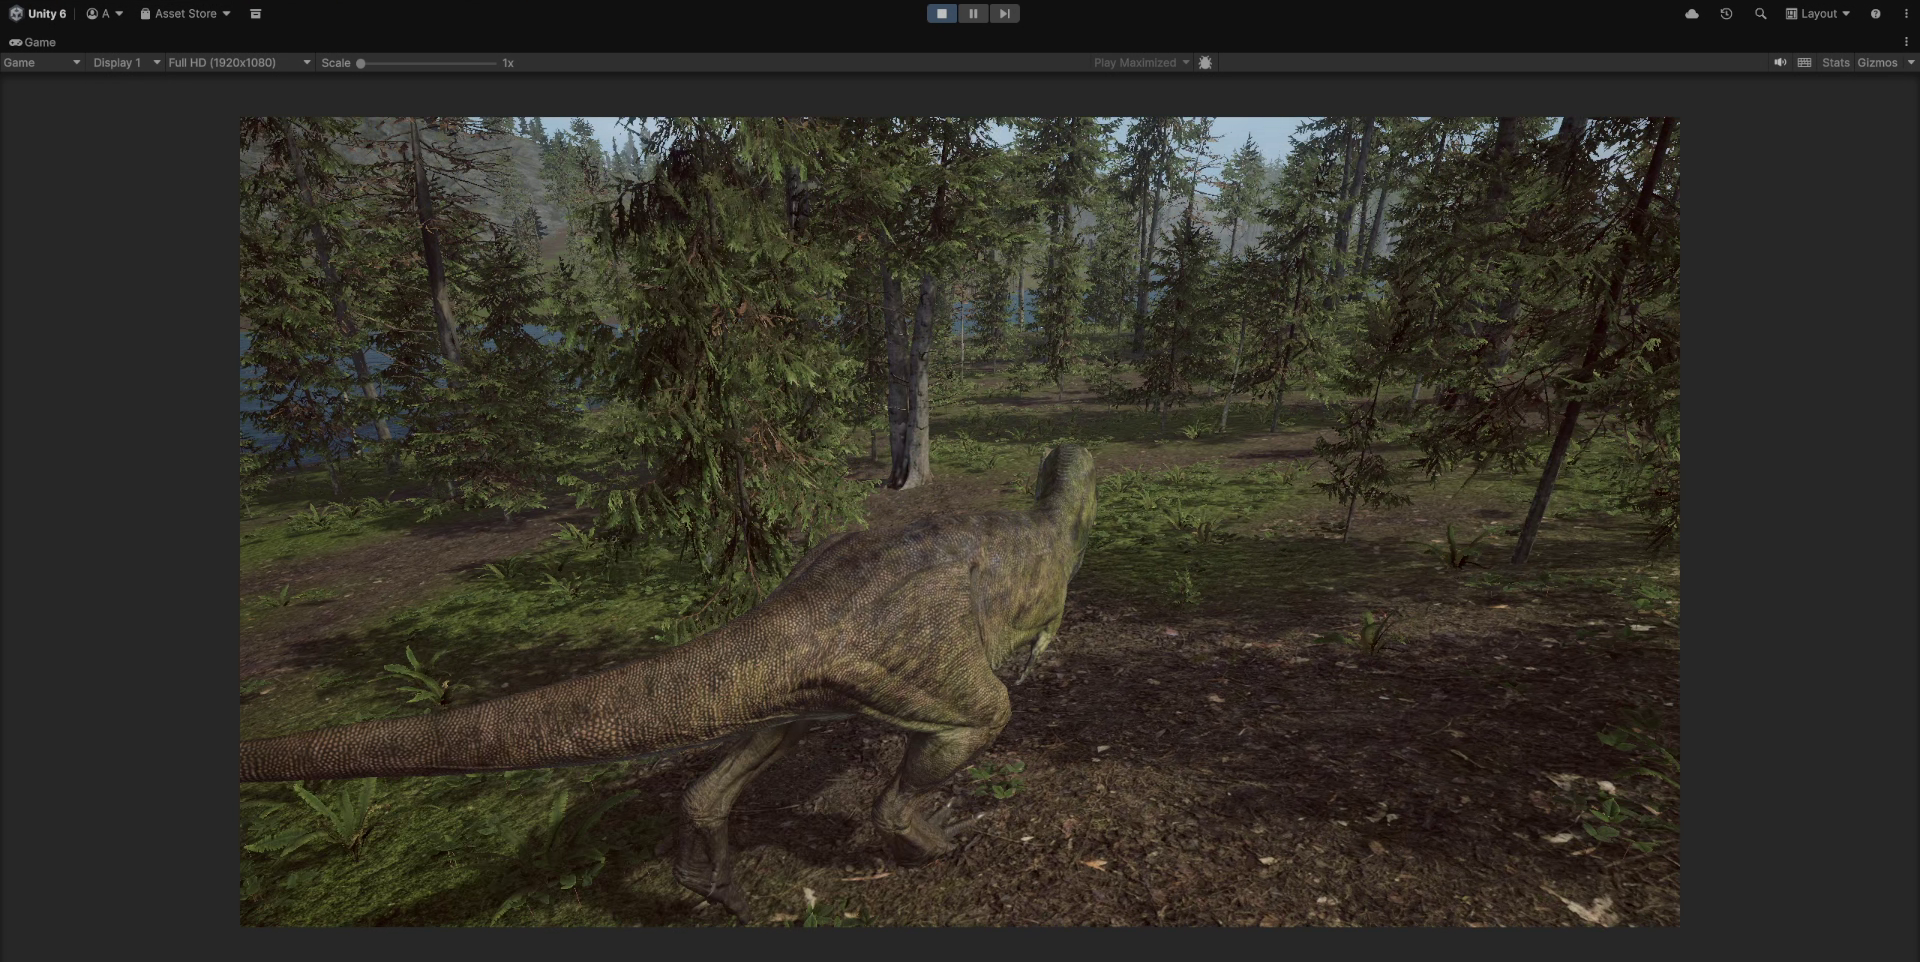Toggle the Gizmos button
This screenshot has width=1920, height=962.
[x=1877, y=63]
